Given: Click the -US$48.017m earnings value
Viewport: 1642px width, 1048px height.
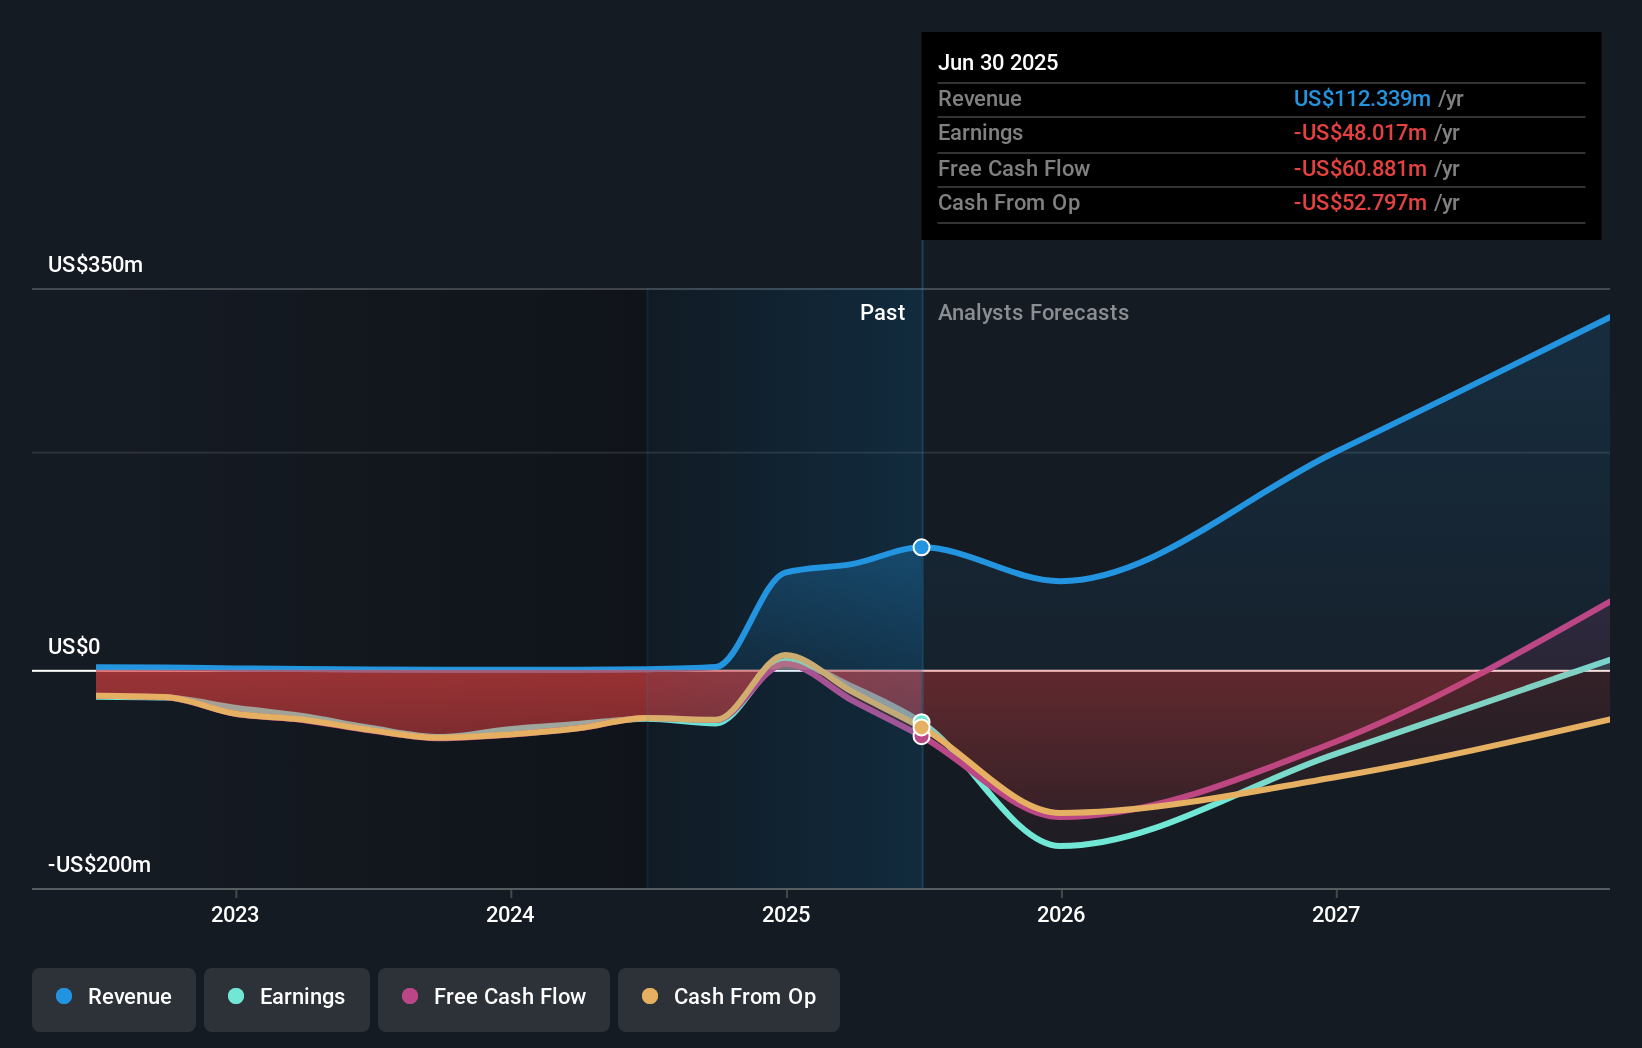Looking at the screenshot, I should [1360, 132].
